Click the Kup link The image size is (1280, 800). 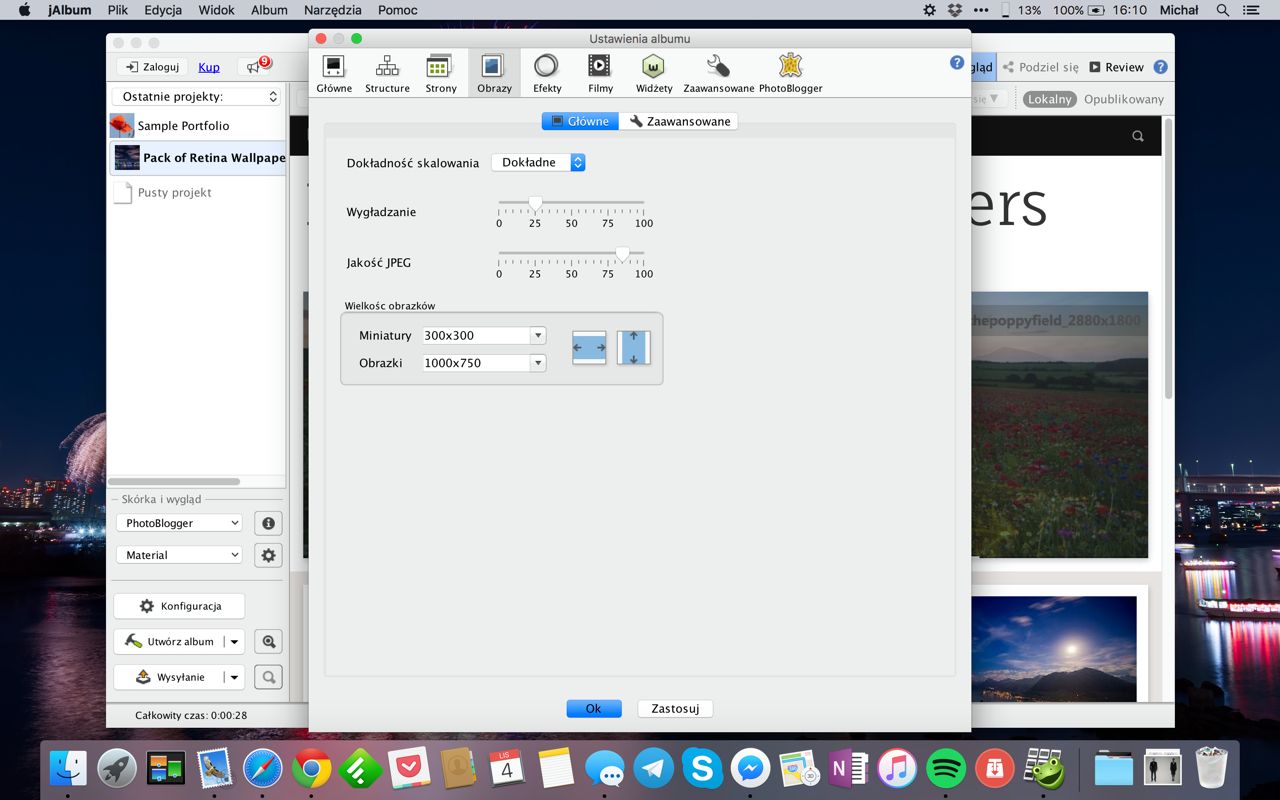209,67
